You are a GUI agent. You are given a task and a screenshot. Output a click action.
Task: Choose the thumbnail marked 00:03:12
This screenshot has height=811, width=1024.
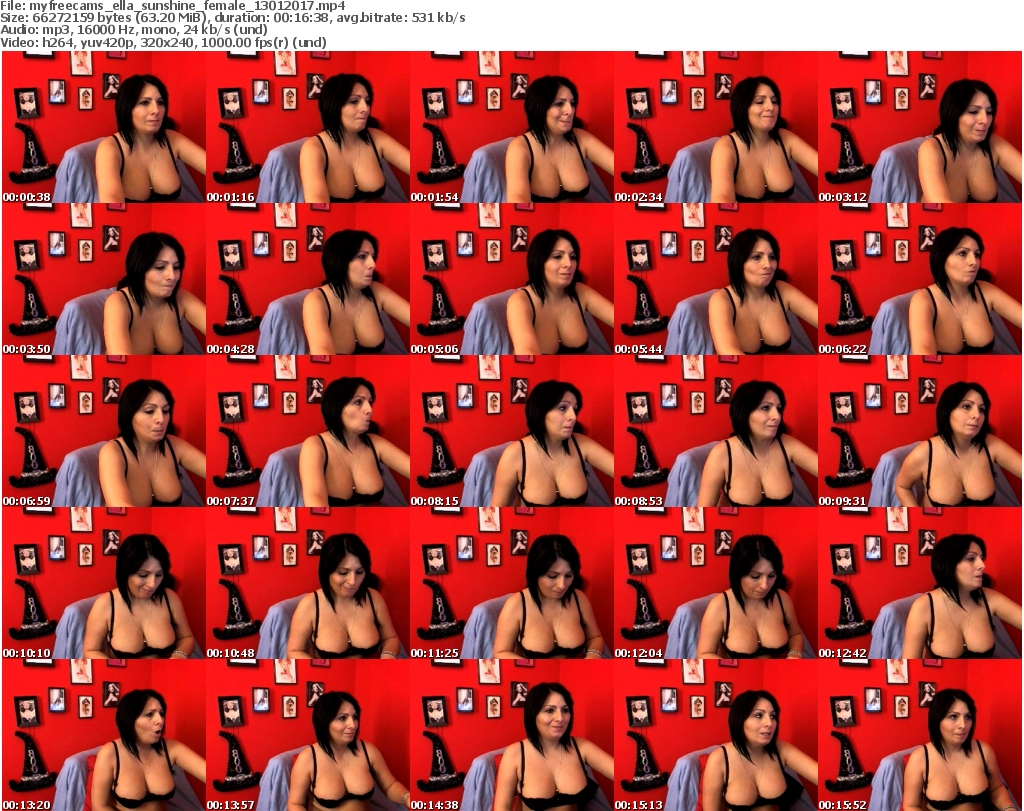click(920, 127)
